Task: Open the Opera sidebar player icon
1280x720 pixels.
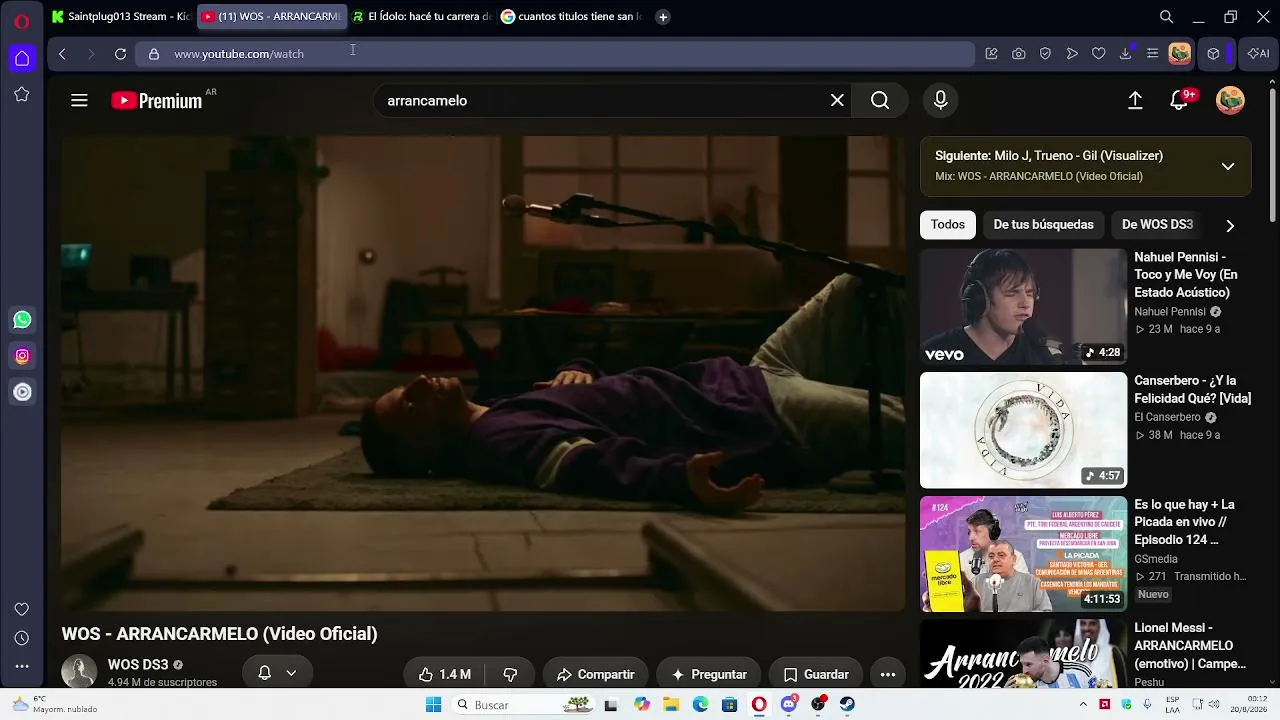Action: point(22,392)
